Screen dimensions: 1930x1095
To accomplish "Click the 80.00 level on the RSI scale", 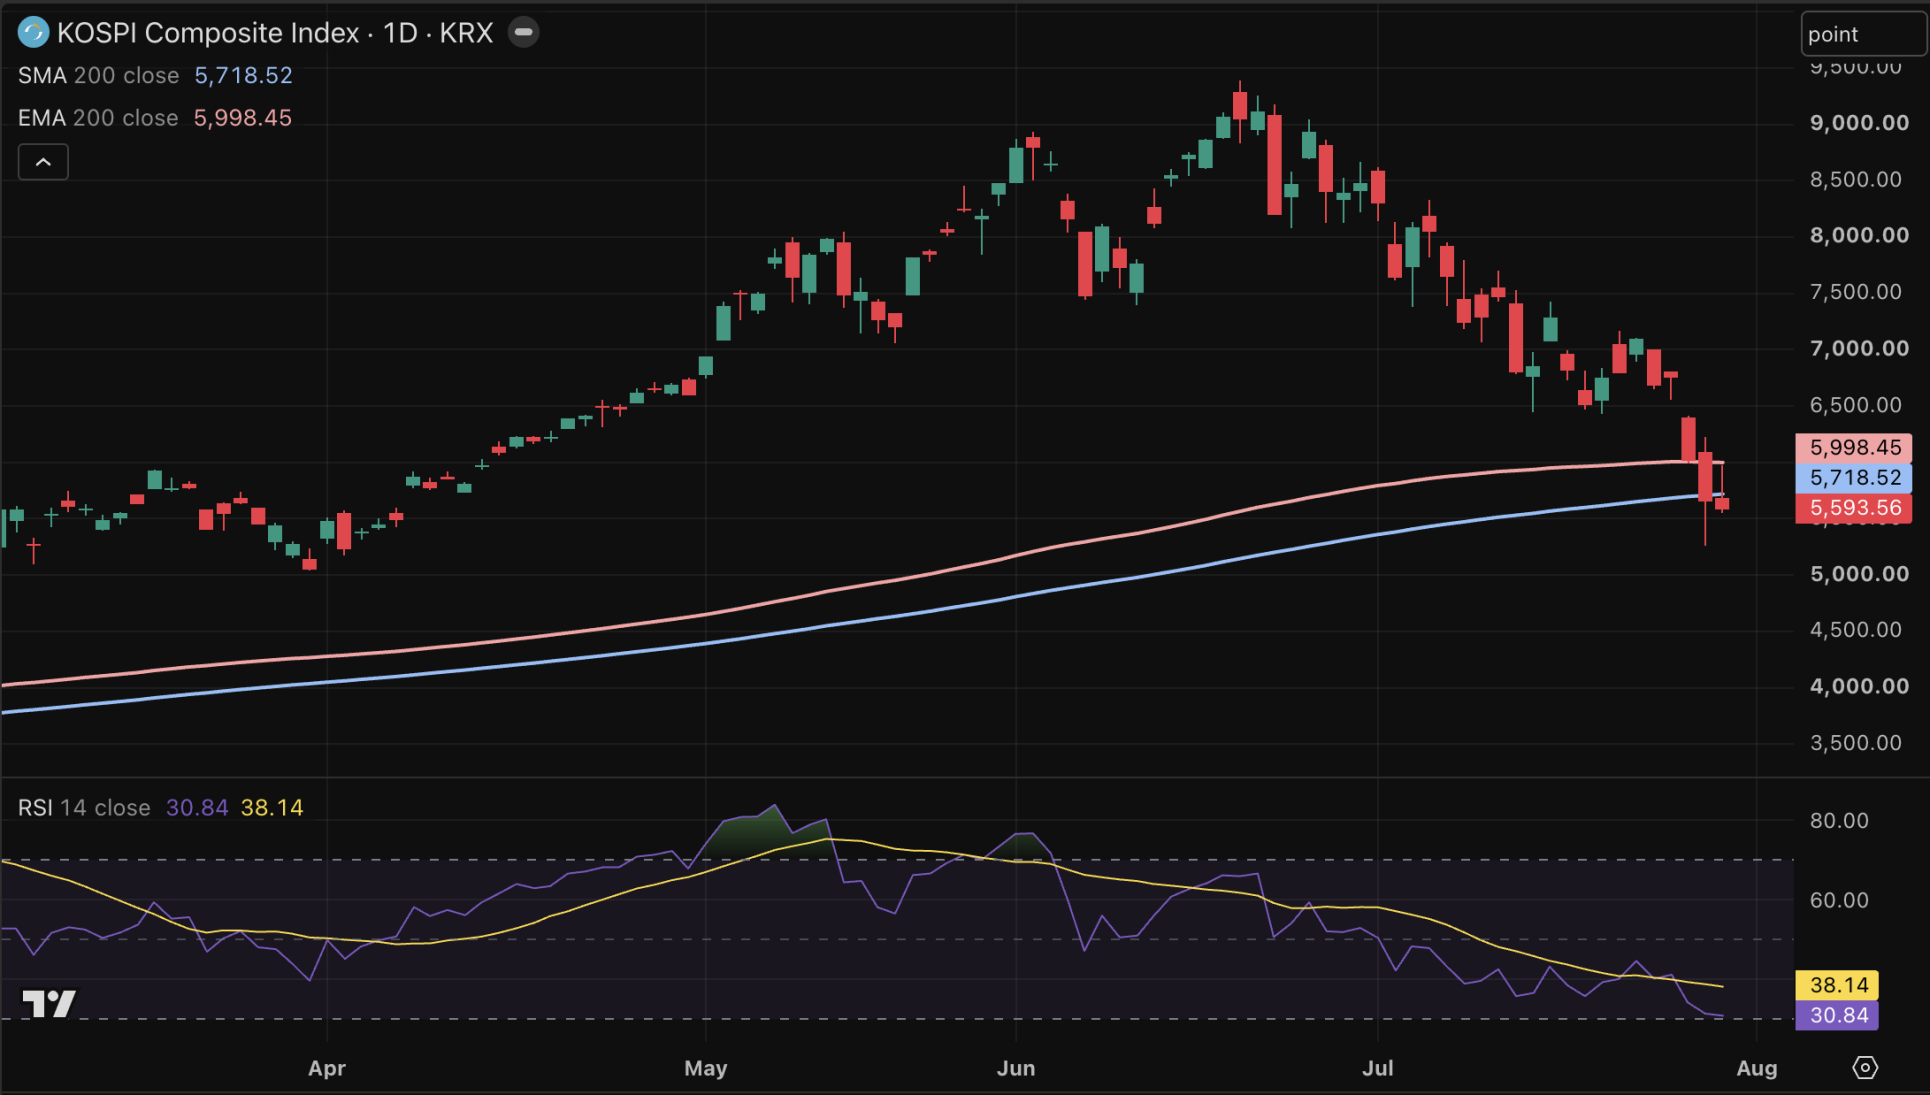I will point(1839,821).
